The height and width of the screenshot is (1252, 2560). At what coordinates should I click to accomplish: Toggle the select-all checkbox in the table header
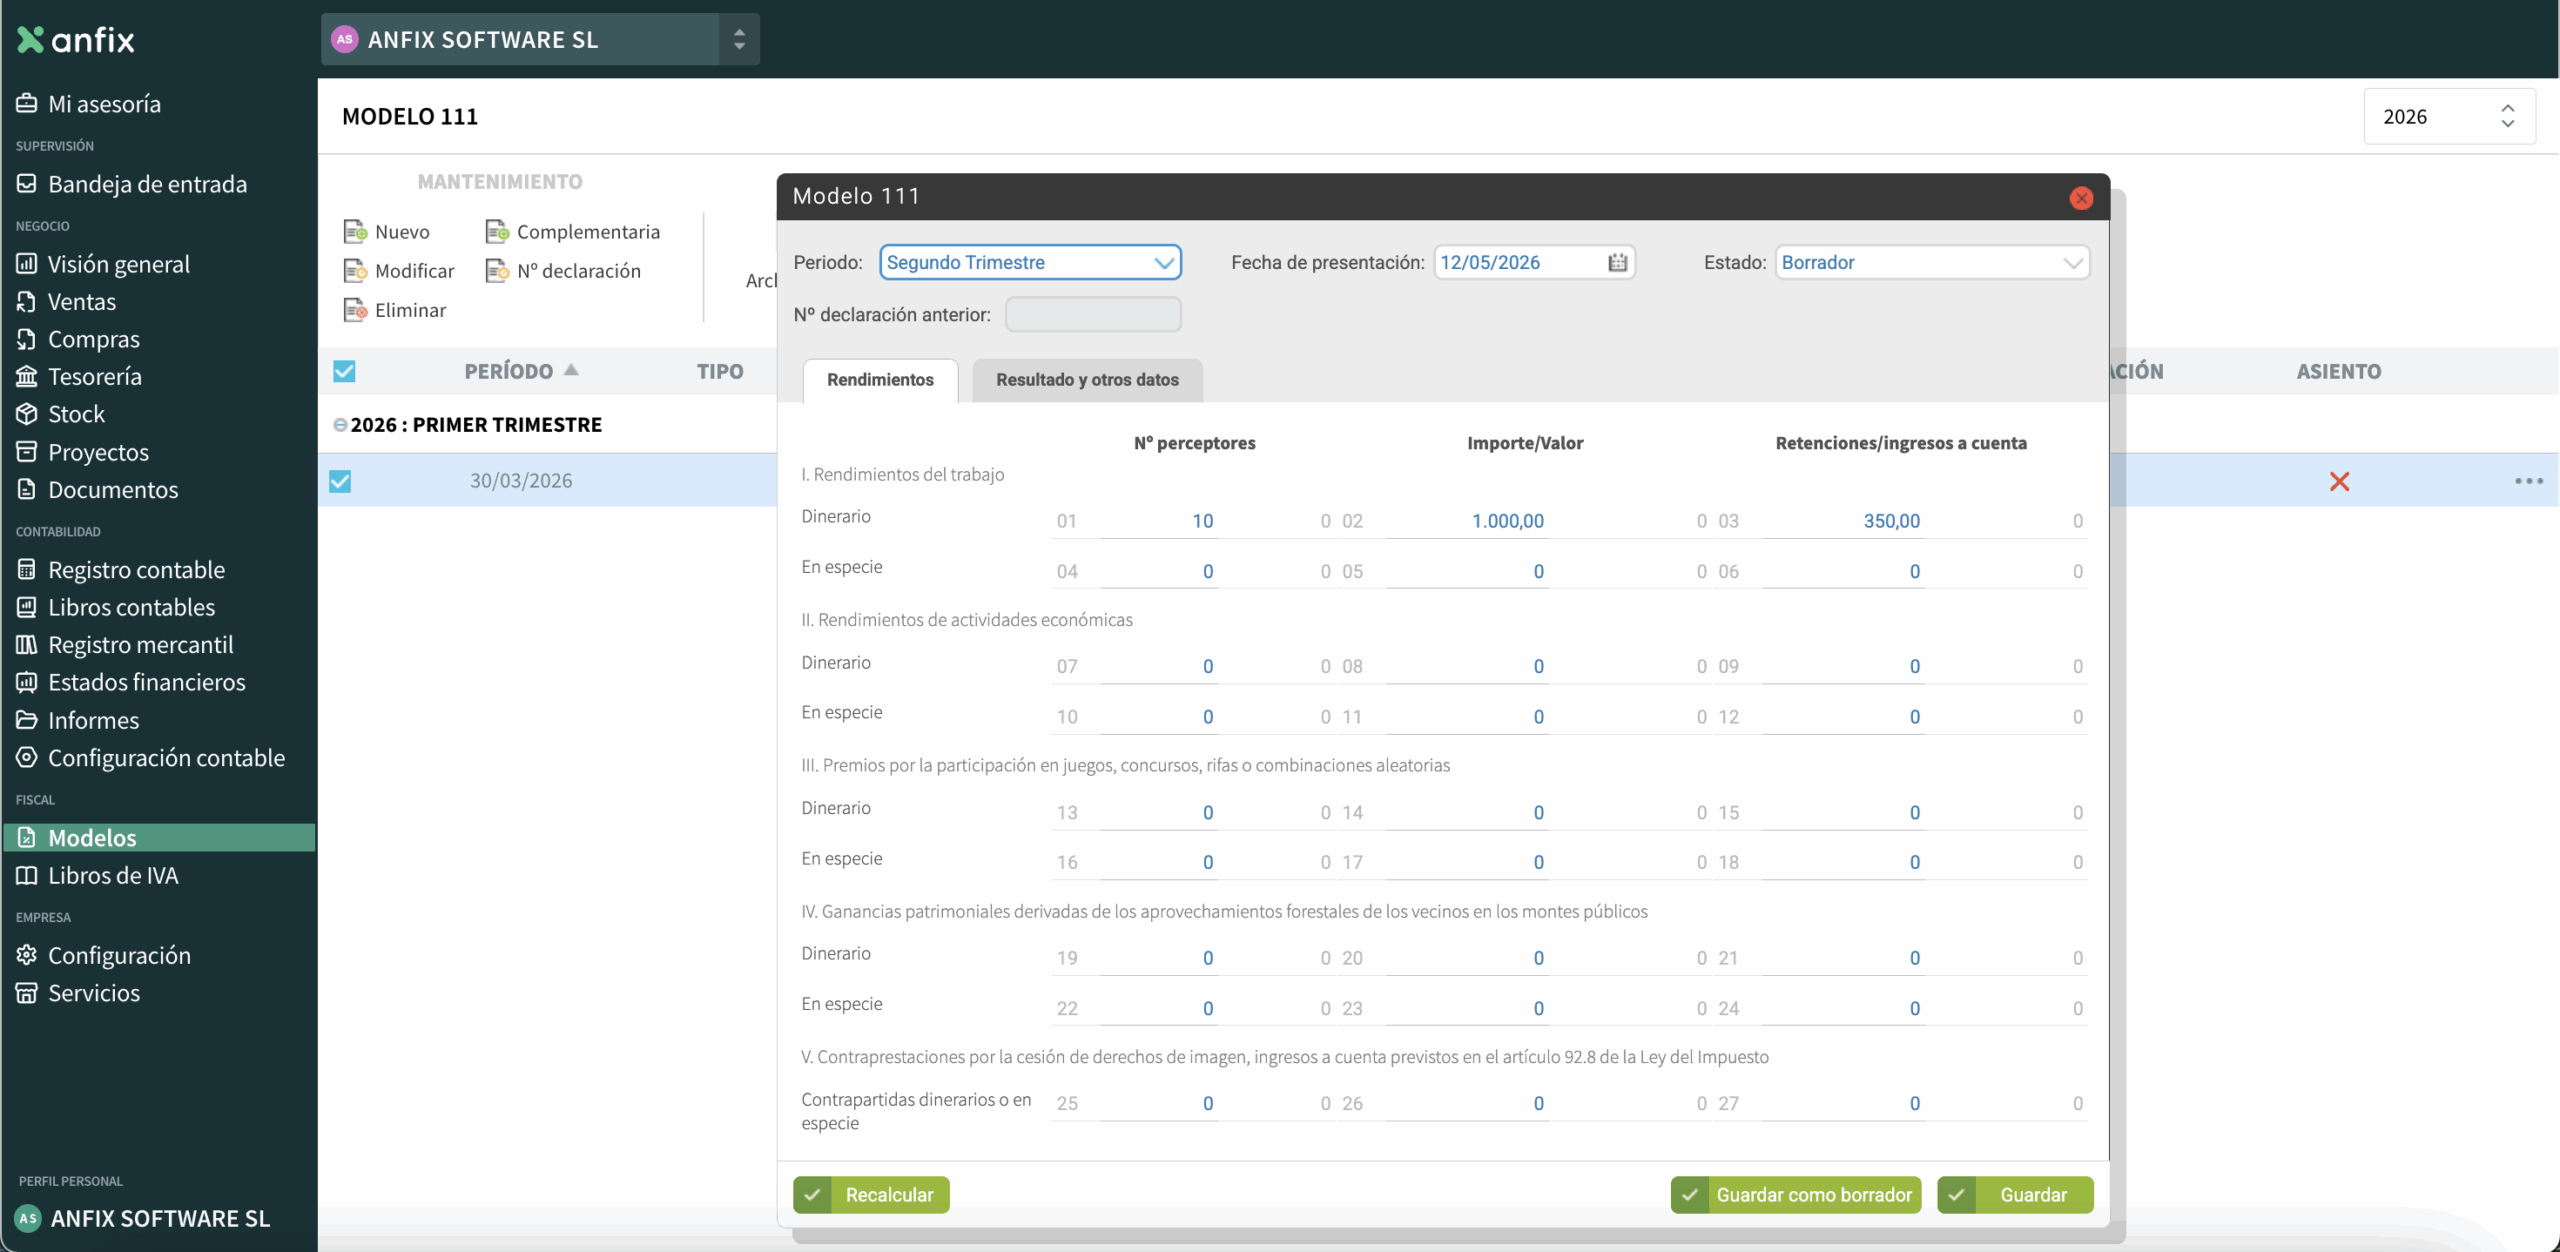coord(344,371)
